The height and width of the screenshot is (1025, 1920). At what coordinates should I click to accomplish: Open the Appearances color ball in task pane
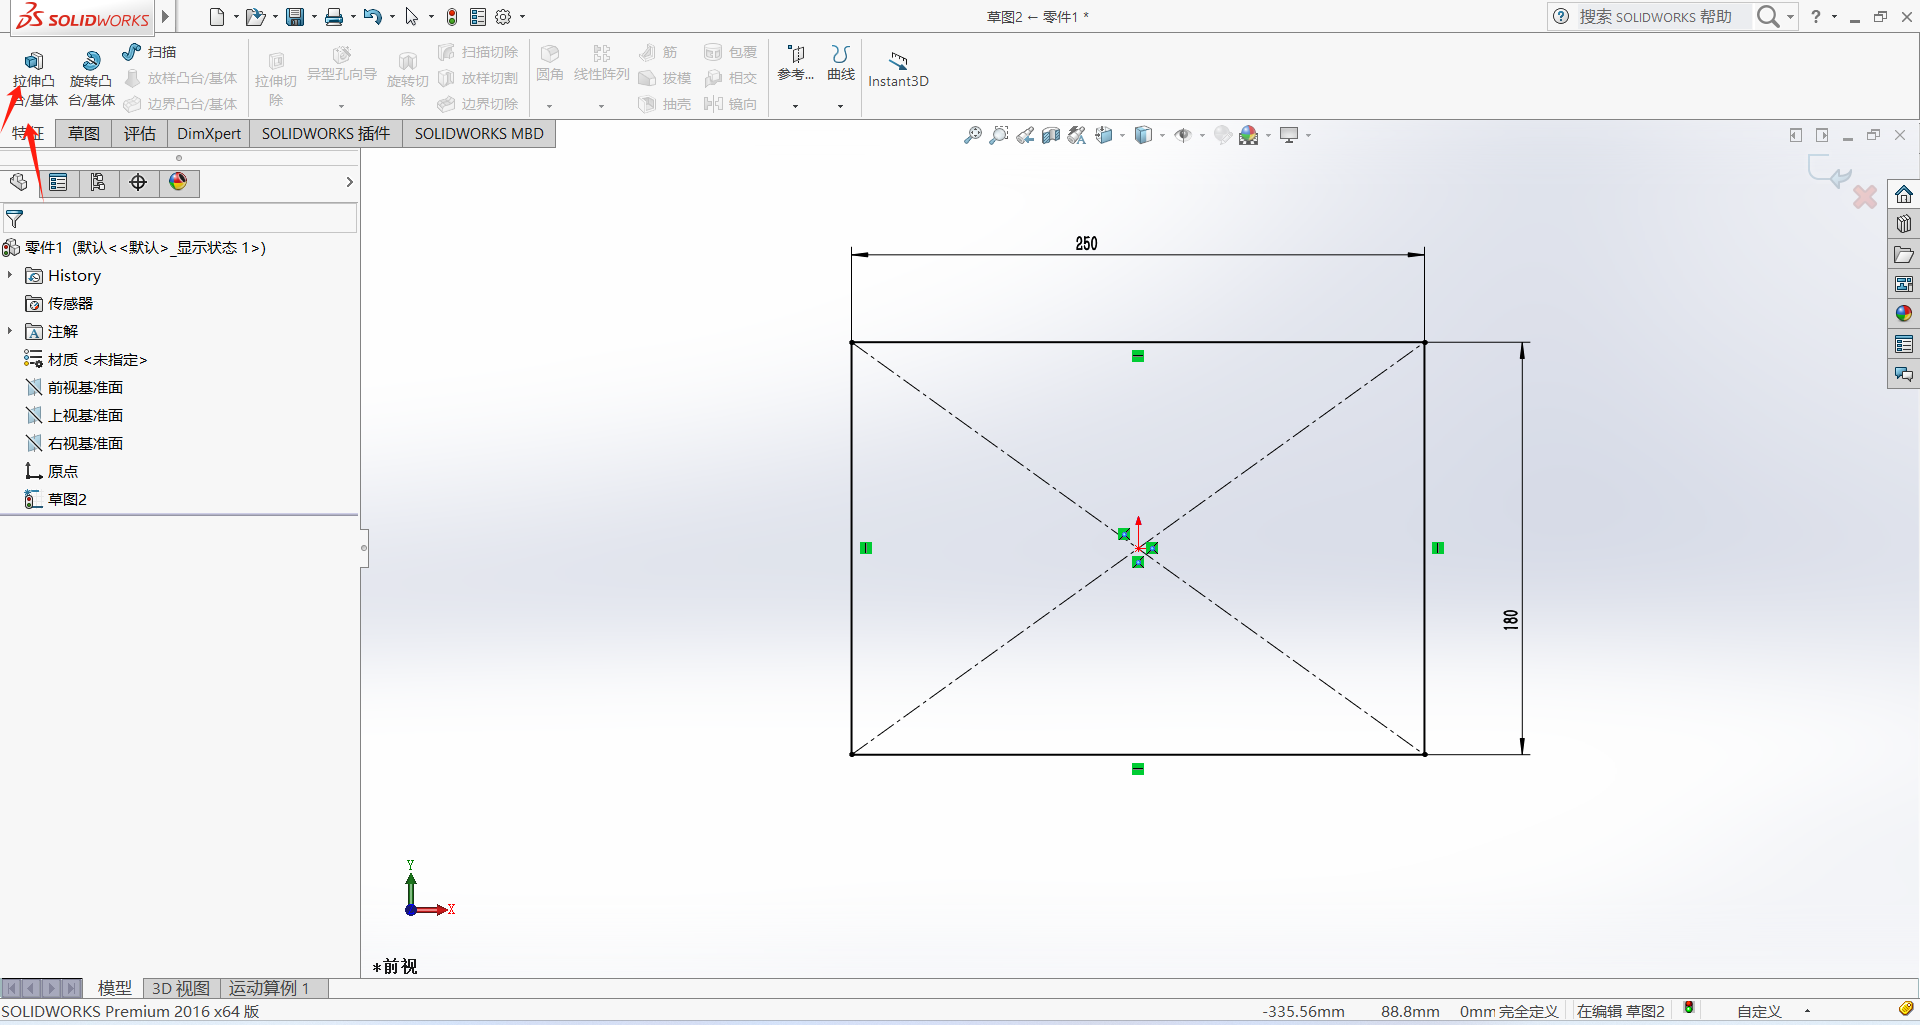click(x=1903, y=314)
